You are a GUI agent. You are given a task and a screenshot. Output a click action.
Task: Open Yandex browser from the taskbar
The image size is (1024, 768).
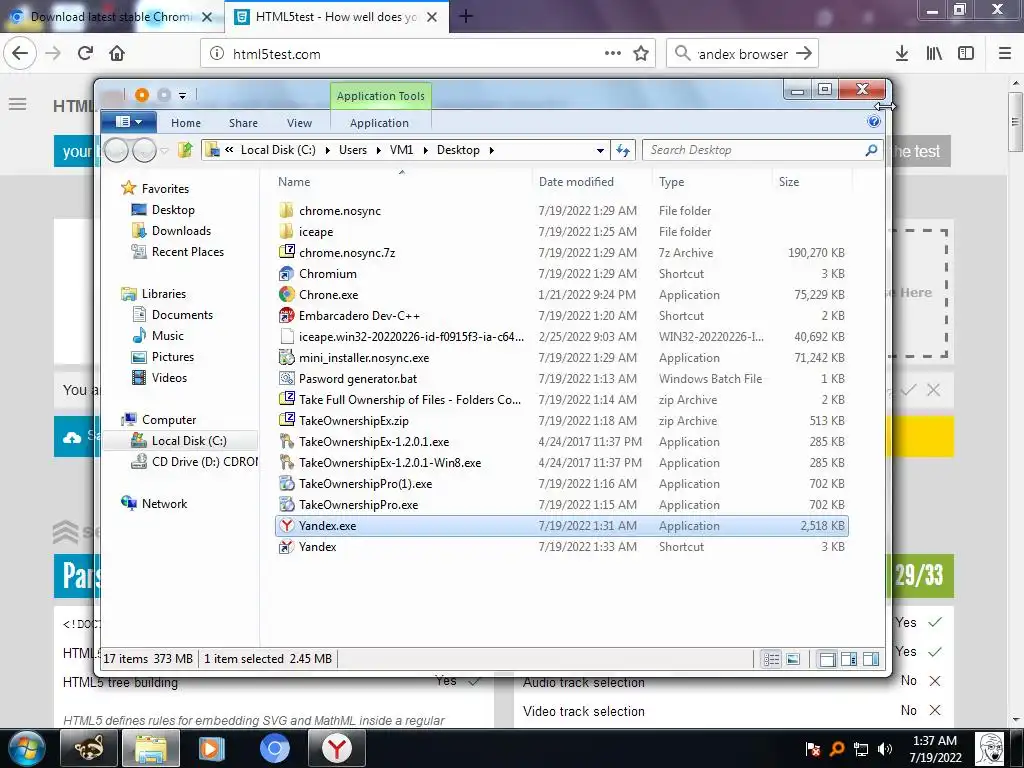[x=336, y=748]
